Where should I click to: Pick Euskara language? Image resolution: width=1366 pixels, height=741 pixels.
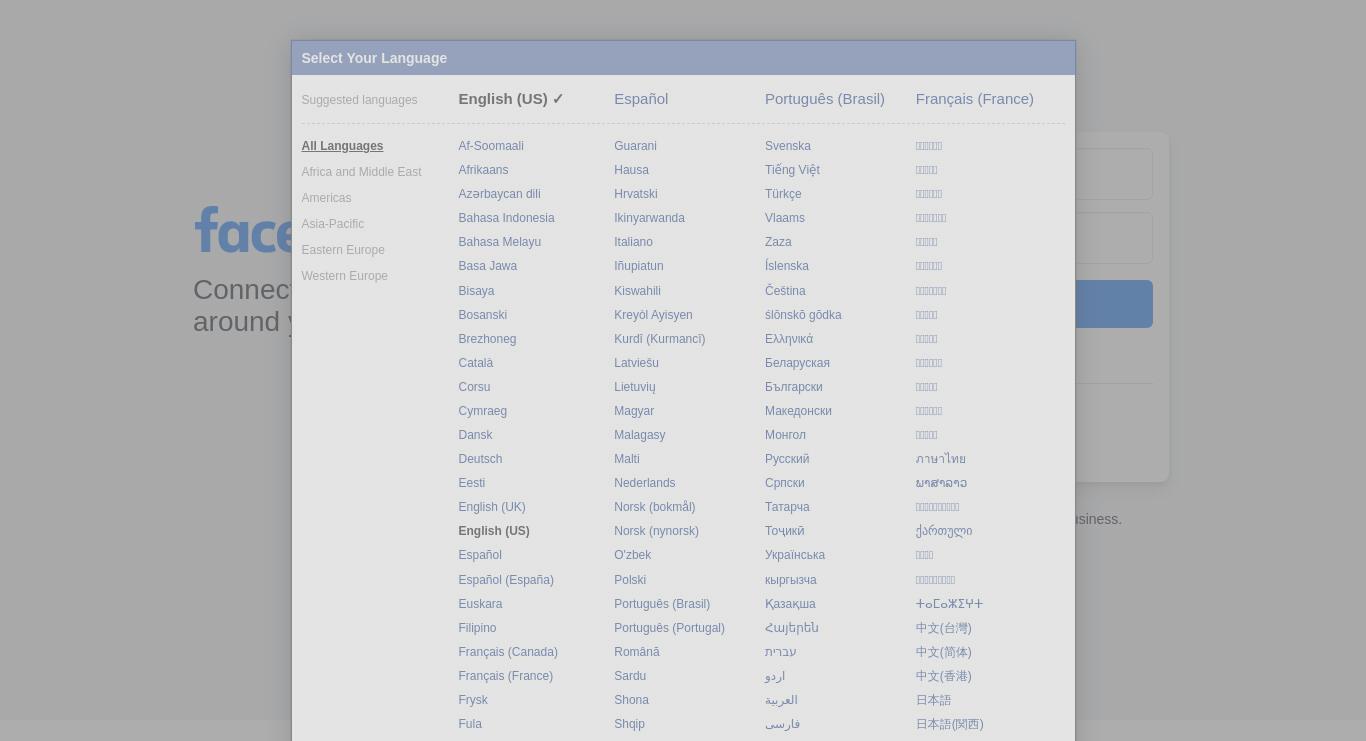click(x=480, y=604)
